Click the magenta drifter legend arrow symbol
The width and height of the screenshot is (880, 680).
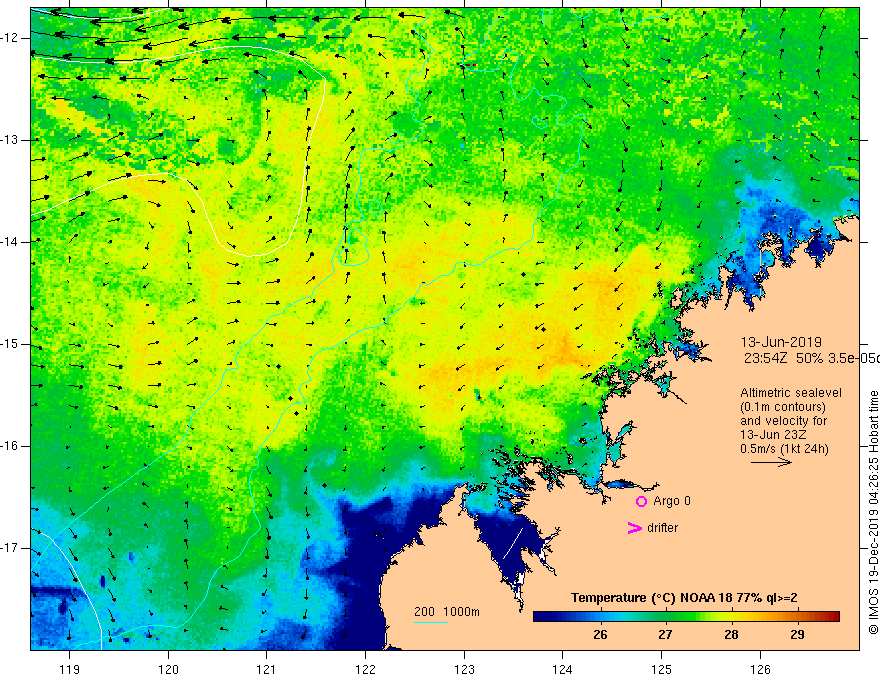coord(634,528)
